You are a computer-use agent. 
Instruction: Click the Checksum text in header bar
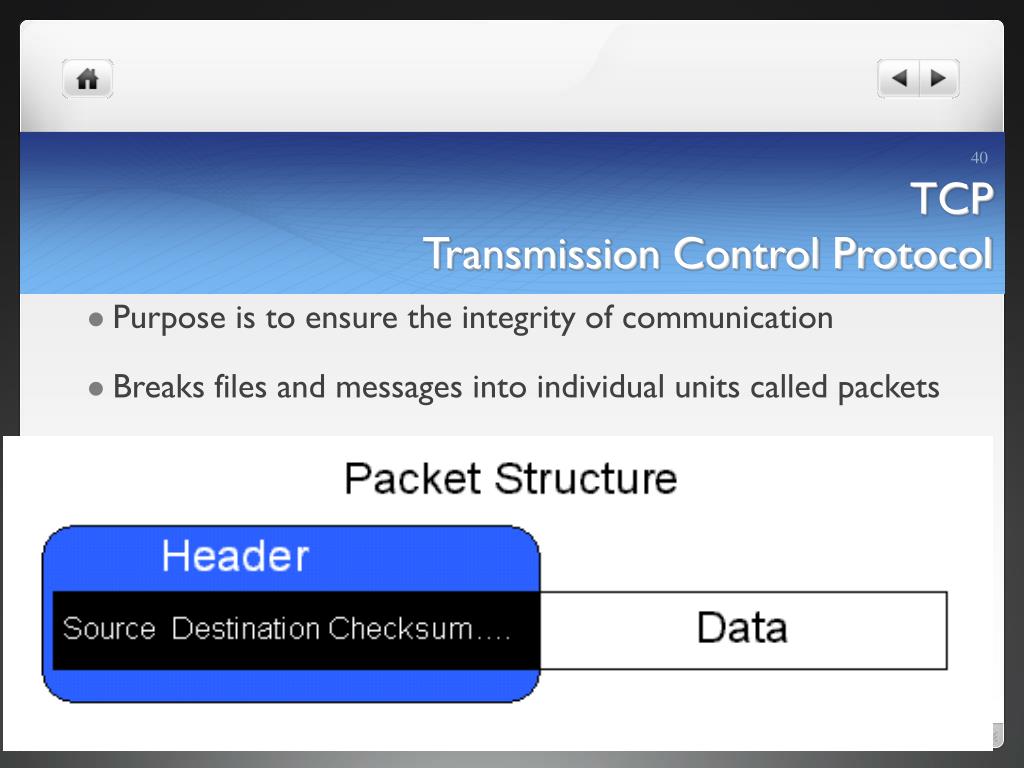coord(400,628)
